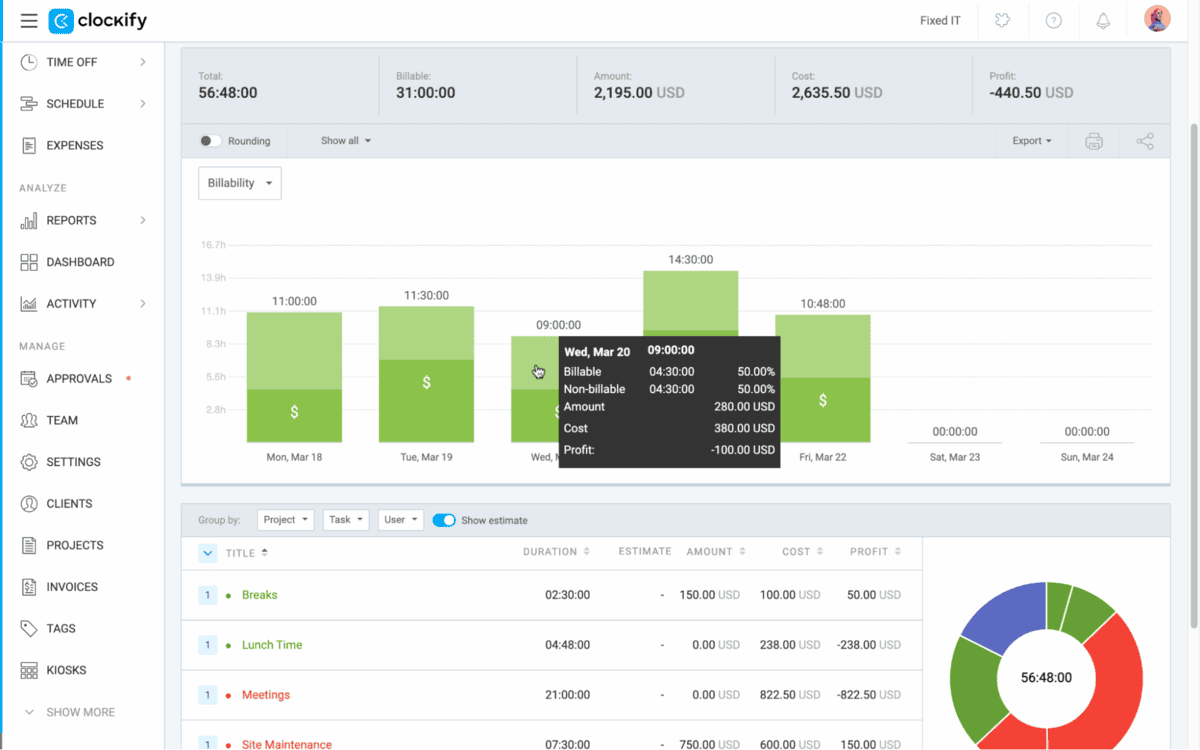Open the Meetings project link
The width and height of the screenshot is (1200, 750).
click(x=266, y=695)
